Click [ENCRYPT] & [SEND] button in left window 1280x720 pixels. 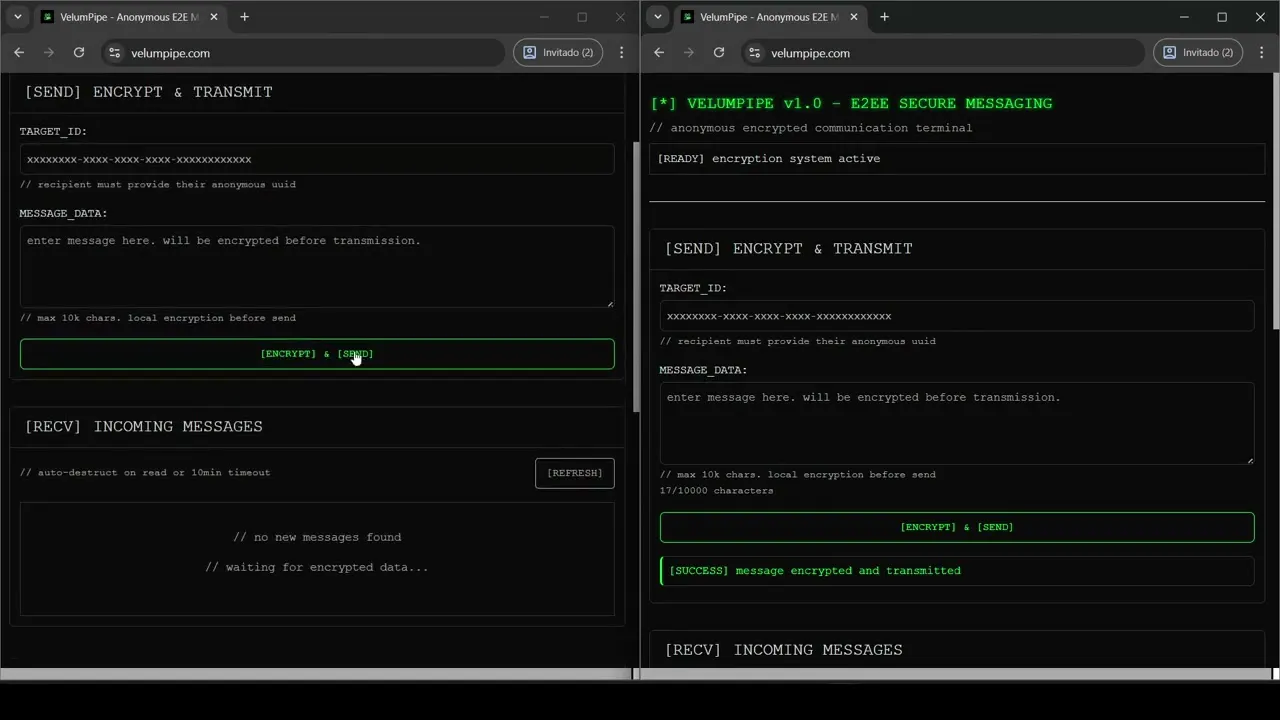click(317, 354)
